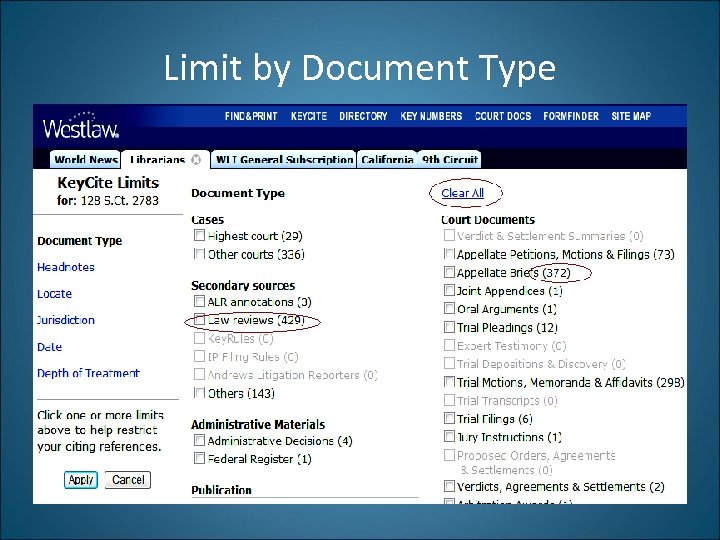
Task: Click the Trial Depositions & Discovery checkbox
Action: (449, 363)
